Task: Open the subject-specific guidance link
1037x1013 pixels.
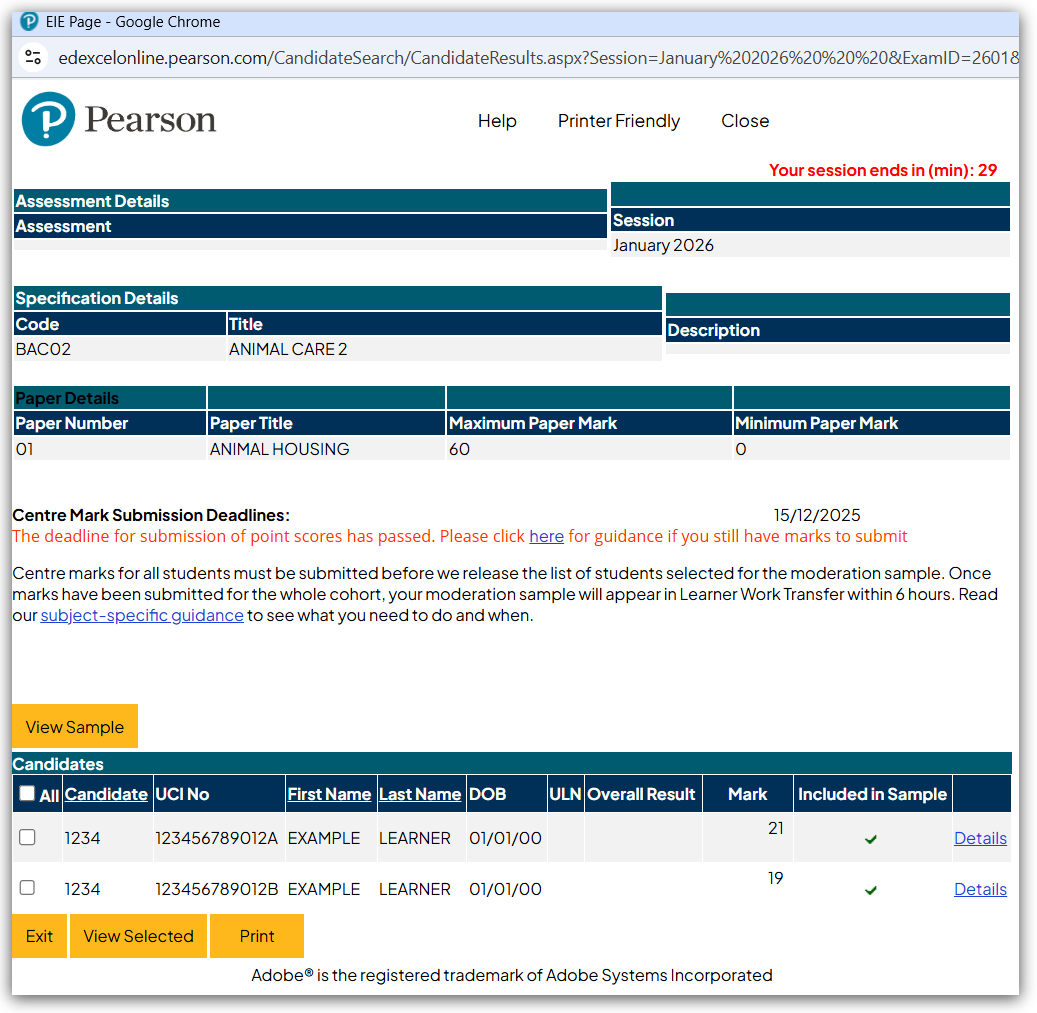Action: point(142,615)
